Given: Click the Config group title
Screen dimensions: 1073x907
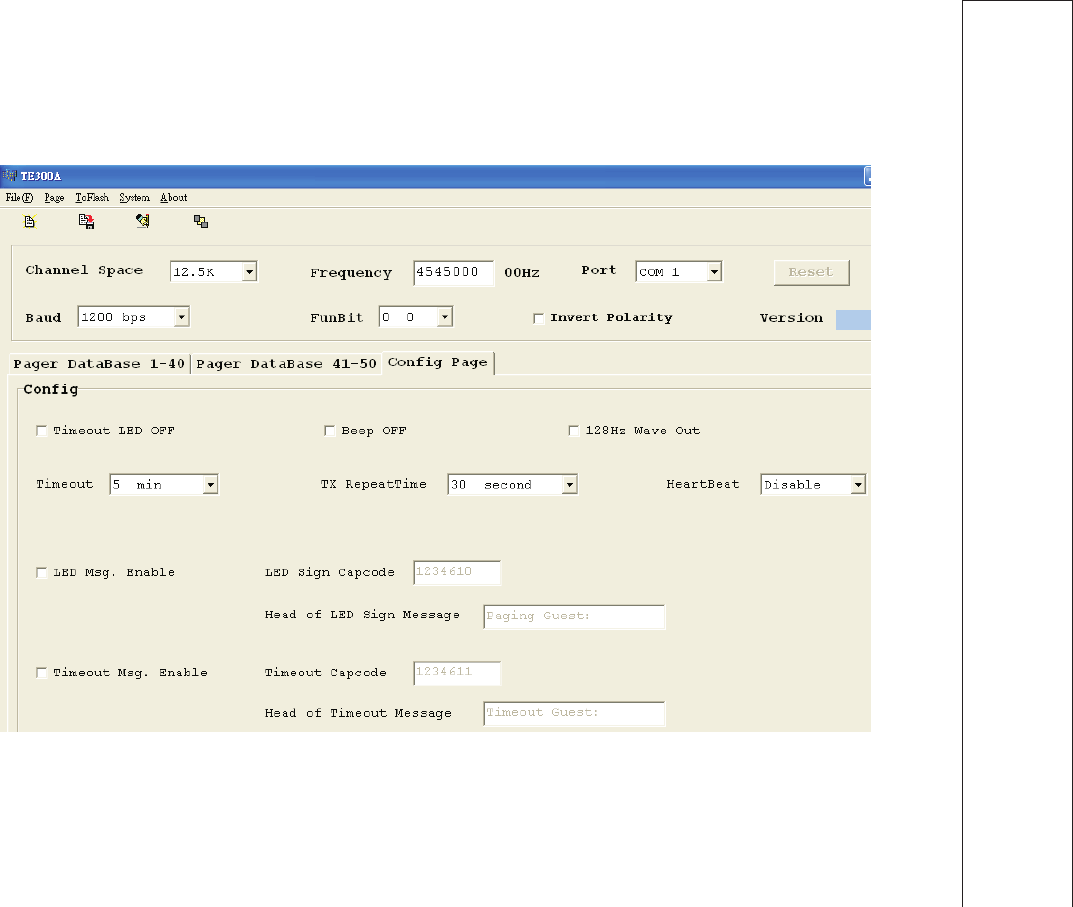Looking at the screenshot, I should tap(51, 389).
